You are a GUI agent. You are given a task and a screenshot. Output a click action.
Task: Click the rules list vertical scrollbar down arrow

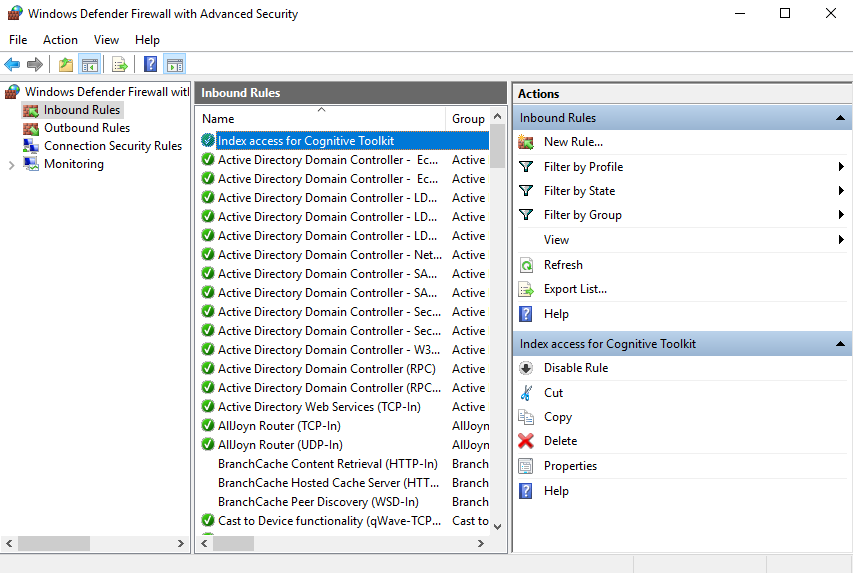[498, 525]
